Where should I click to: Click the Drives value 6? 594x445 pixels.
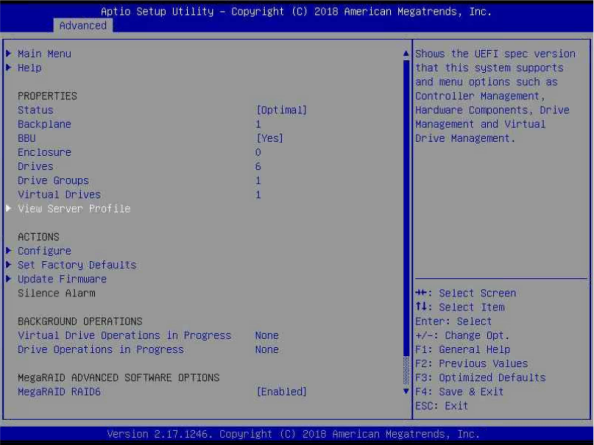point(258,166)
